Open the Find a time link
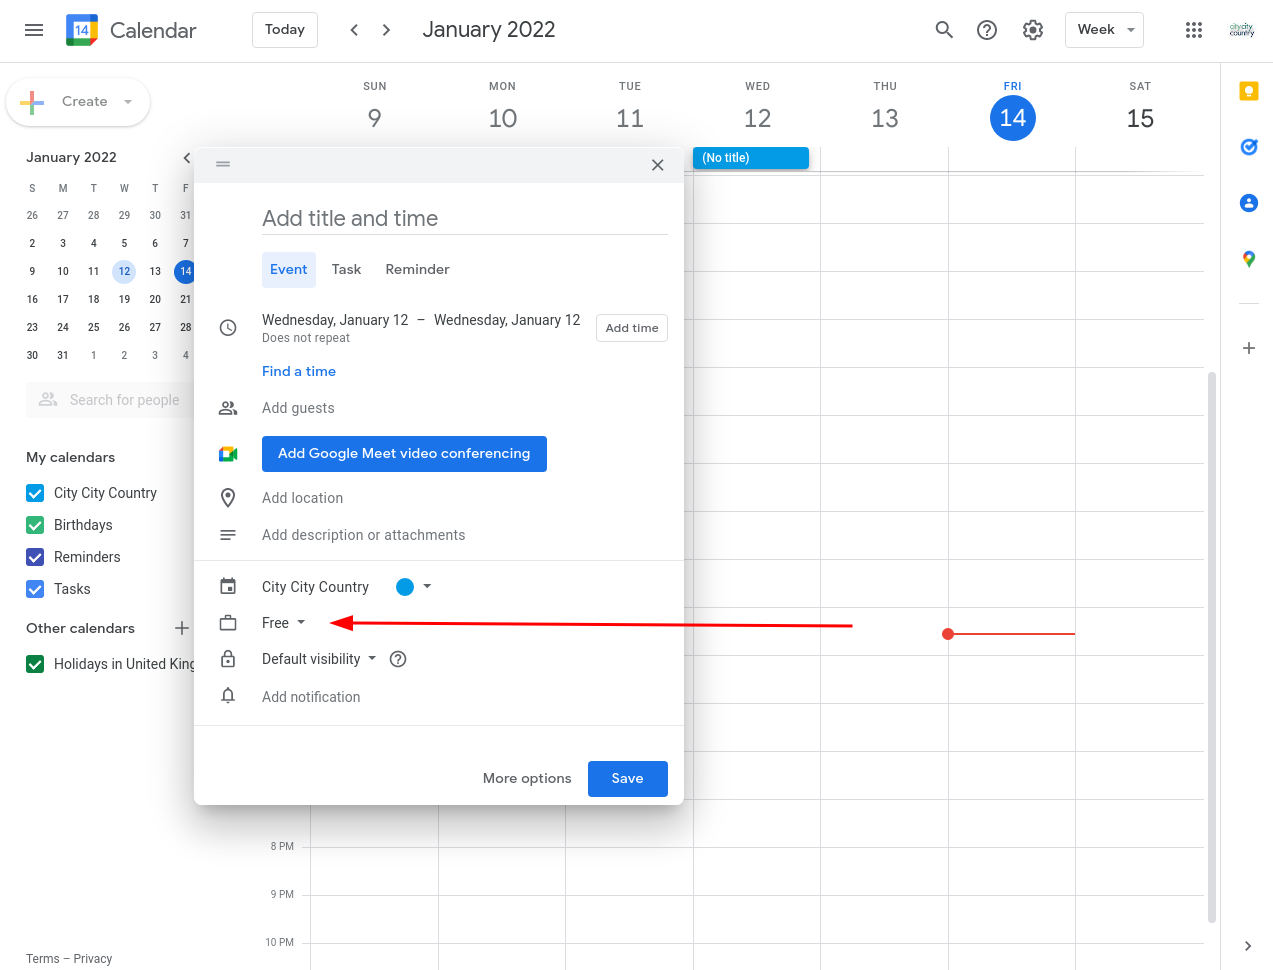 point(299,371)
